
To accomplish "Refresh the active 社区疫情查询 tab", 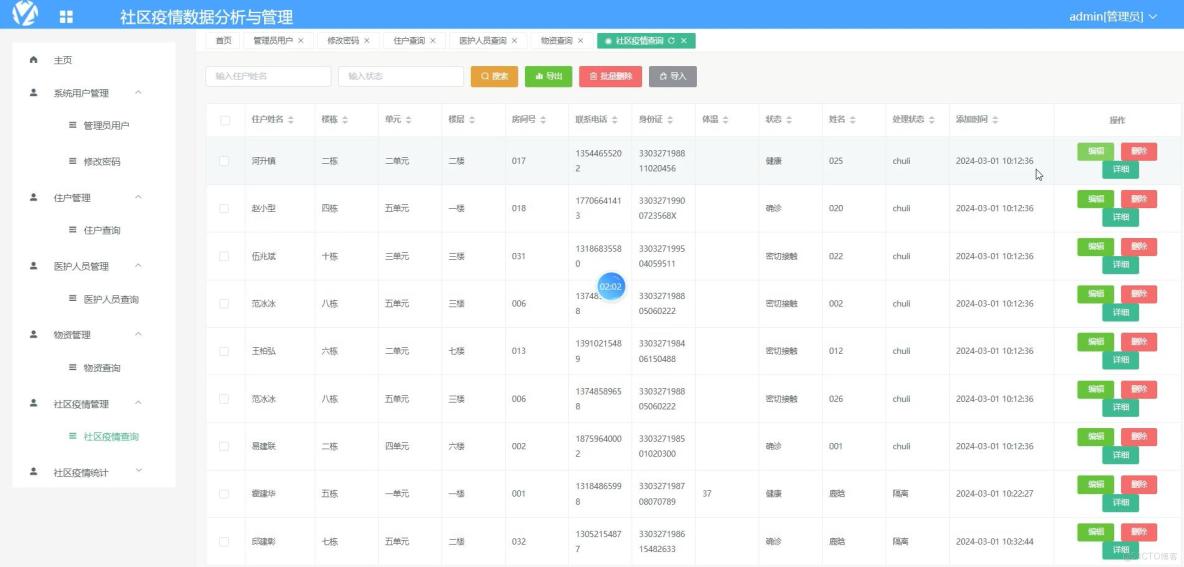I will (671, 41).
